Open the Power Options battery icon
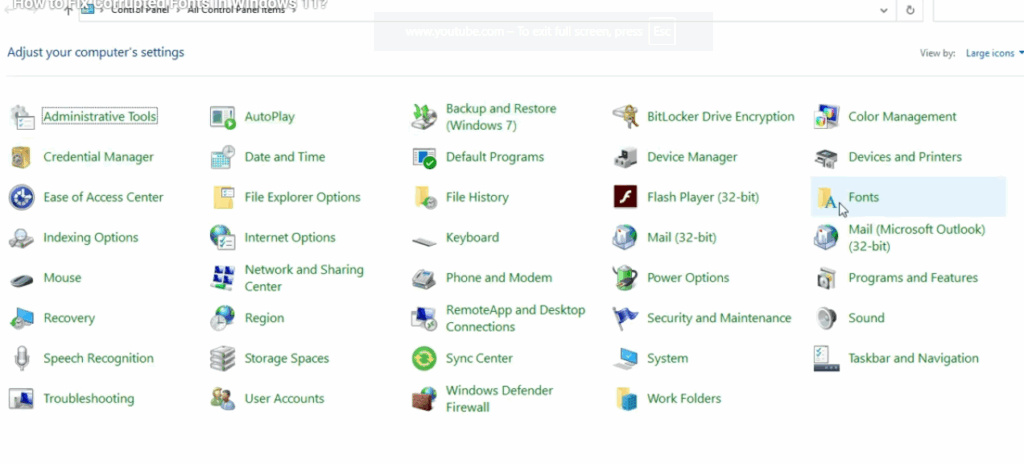Screen dimensions: 1024x464 (625, 278)
